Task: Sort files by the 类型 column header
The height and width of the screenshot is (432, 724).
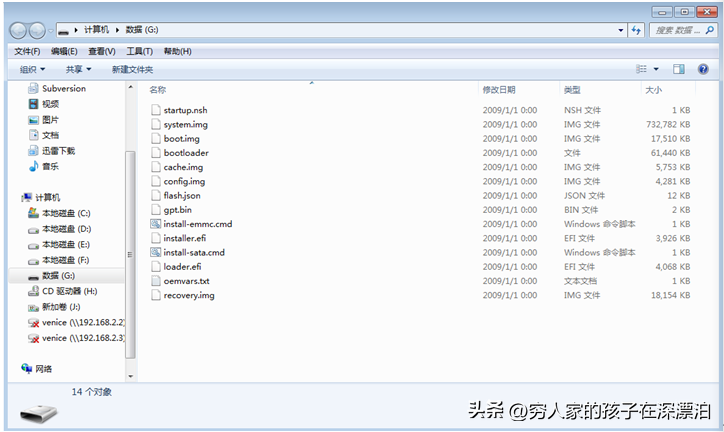Action: click(x=572, y=90)
